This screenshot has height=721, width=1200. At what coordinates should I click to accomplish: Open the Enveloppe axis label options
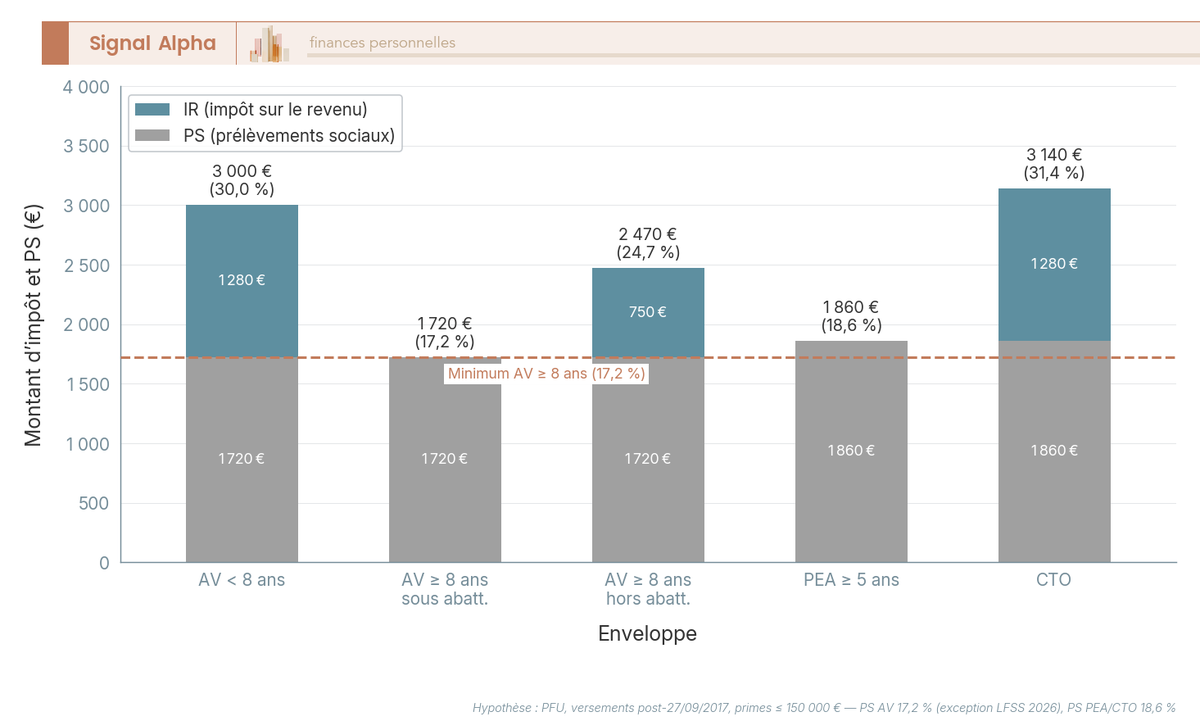[x=648, y=633]
